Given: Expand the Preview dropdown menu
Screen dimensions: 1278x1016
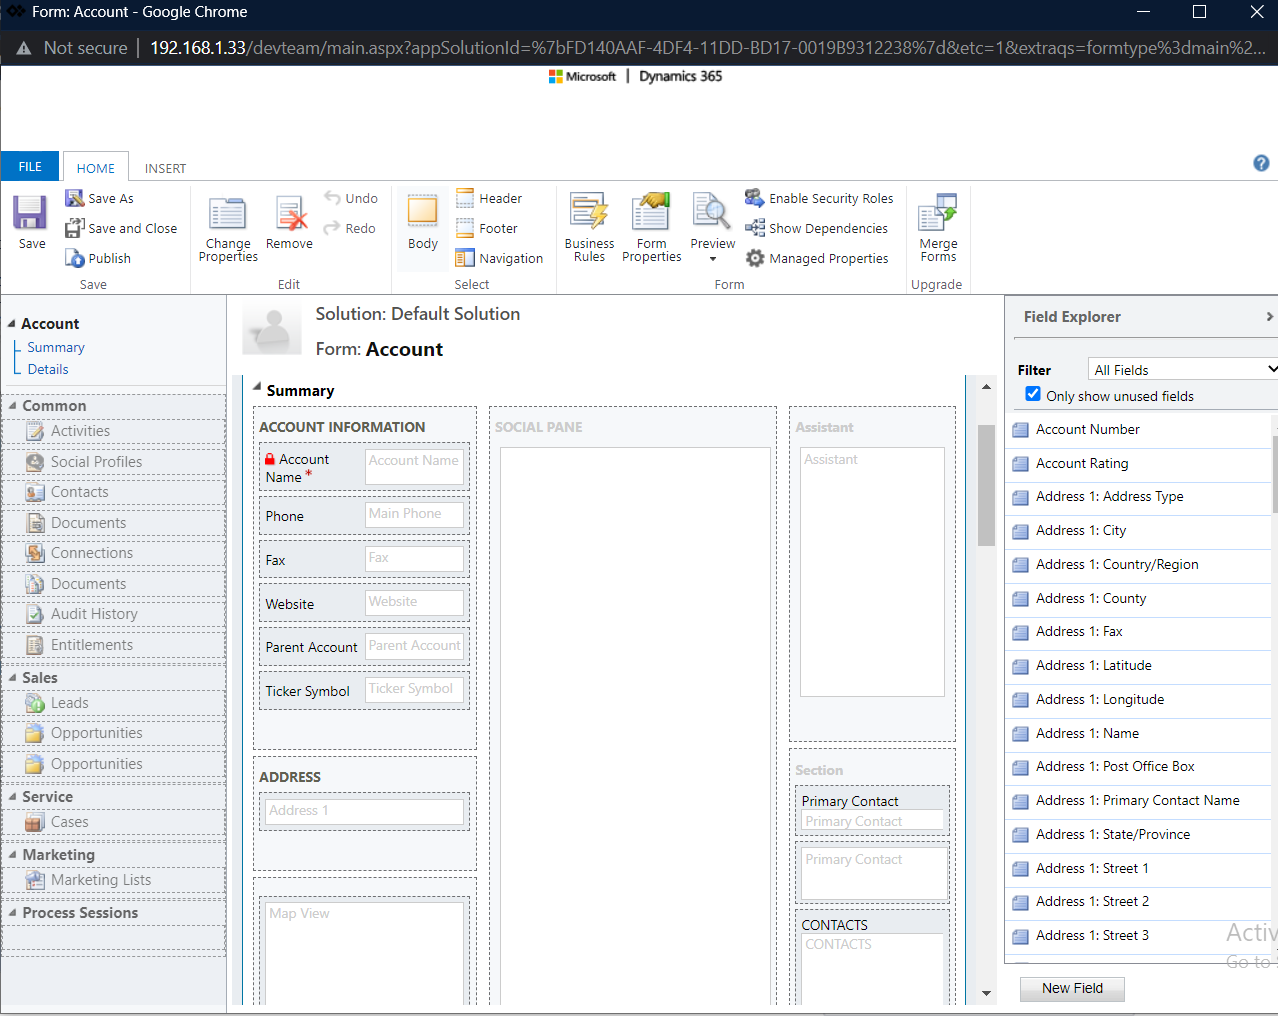Looking at the screenshot, I should tap(713, 259).
